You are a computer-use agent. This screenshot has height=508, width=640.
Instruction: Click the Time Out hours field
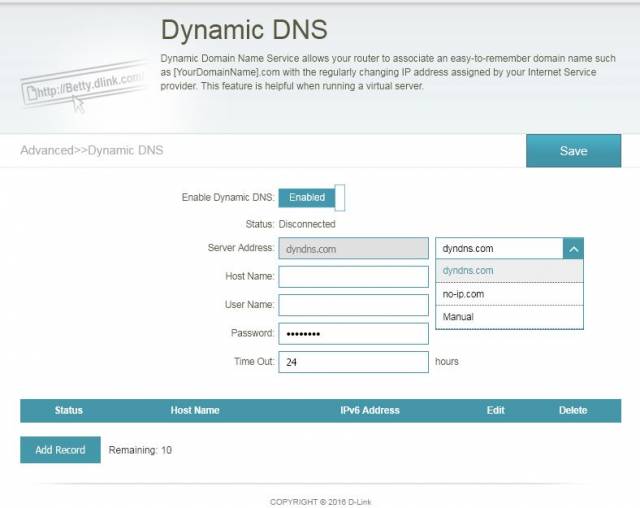[352, 362]
